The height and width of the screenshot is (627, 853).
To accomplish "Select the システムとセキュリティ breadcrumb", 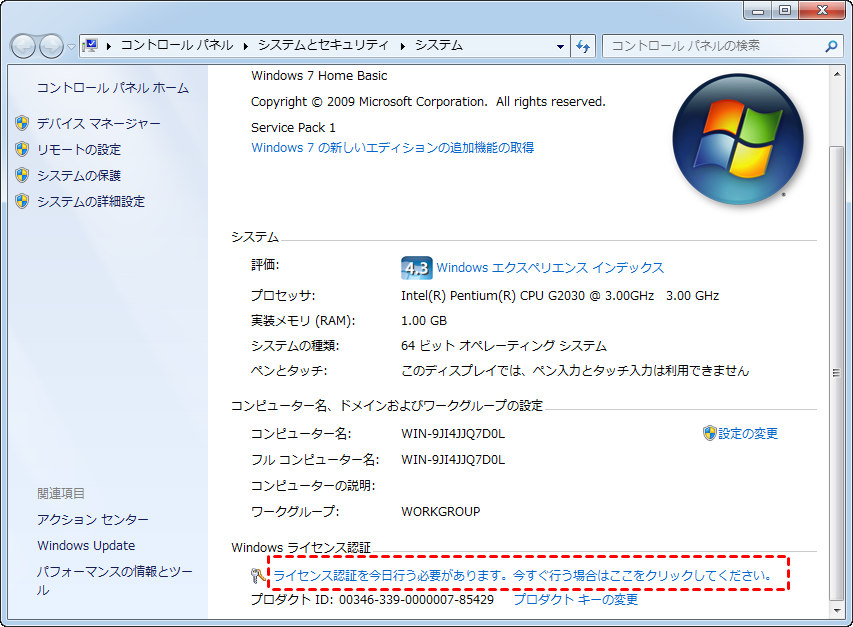I will point(323,45).
